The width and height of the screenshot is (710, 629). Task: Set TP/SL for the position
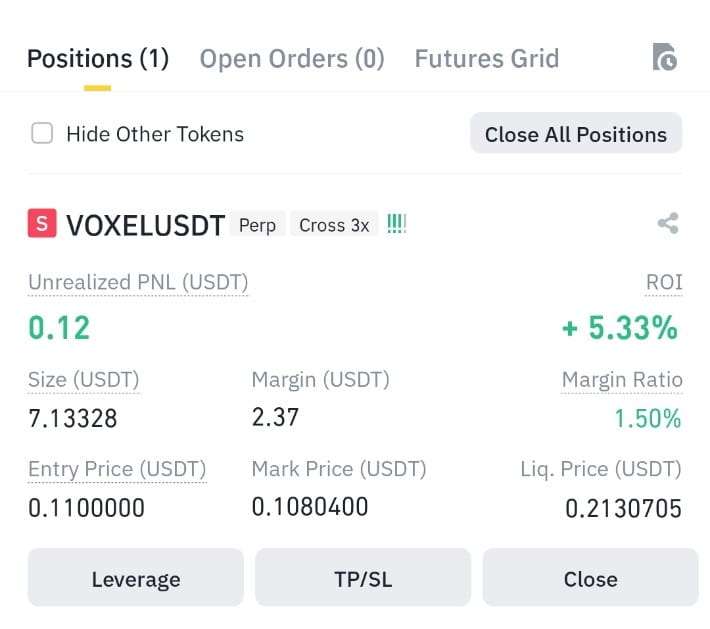(363, 578)
